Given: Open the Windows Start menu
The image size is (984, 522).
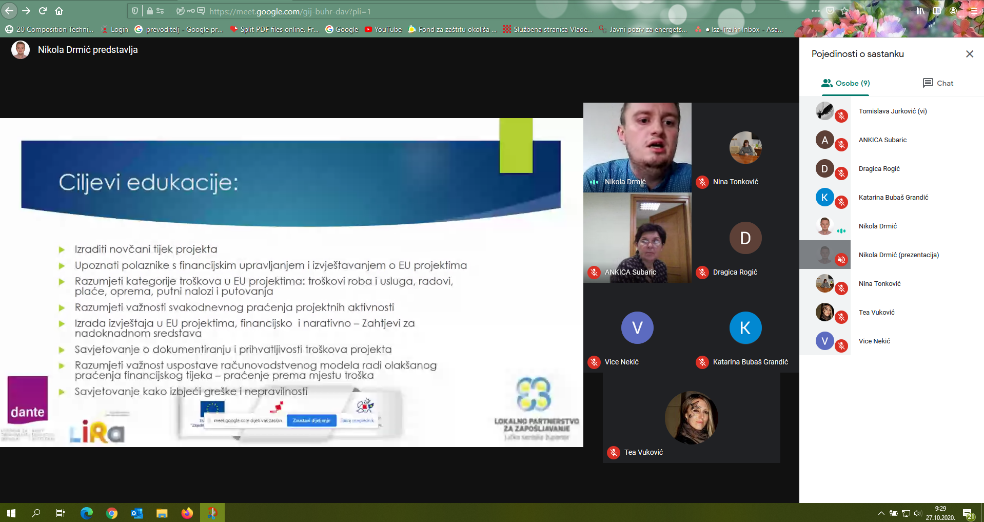Looking at the screenshot, I should coord(12,512).
